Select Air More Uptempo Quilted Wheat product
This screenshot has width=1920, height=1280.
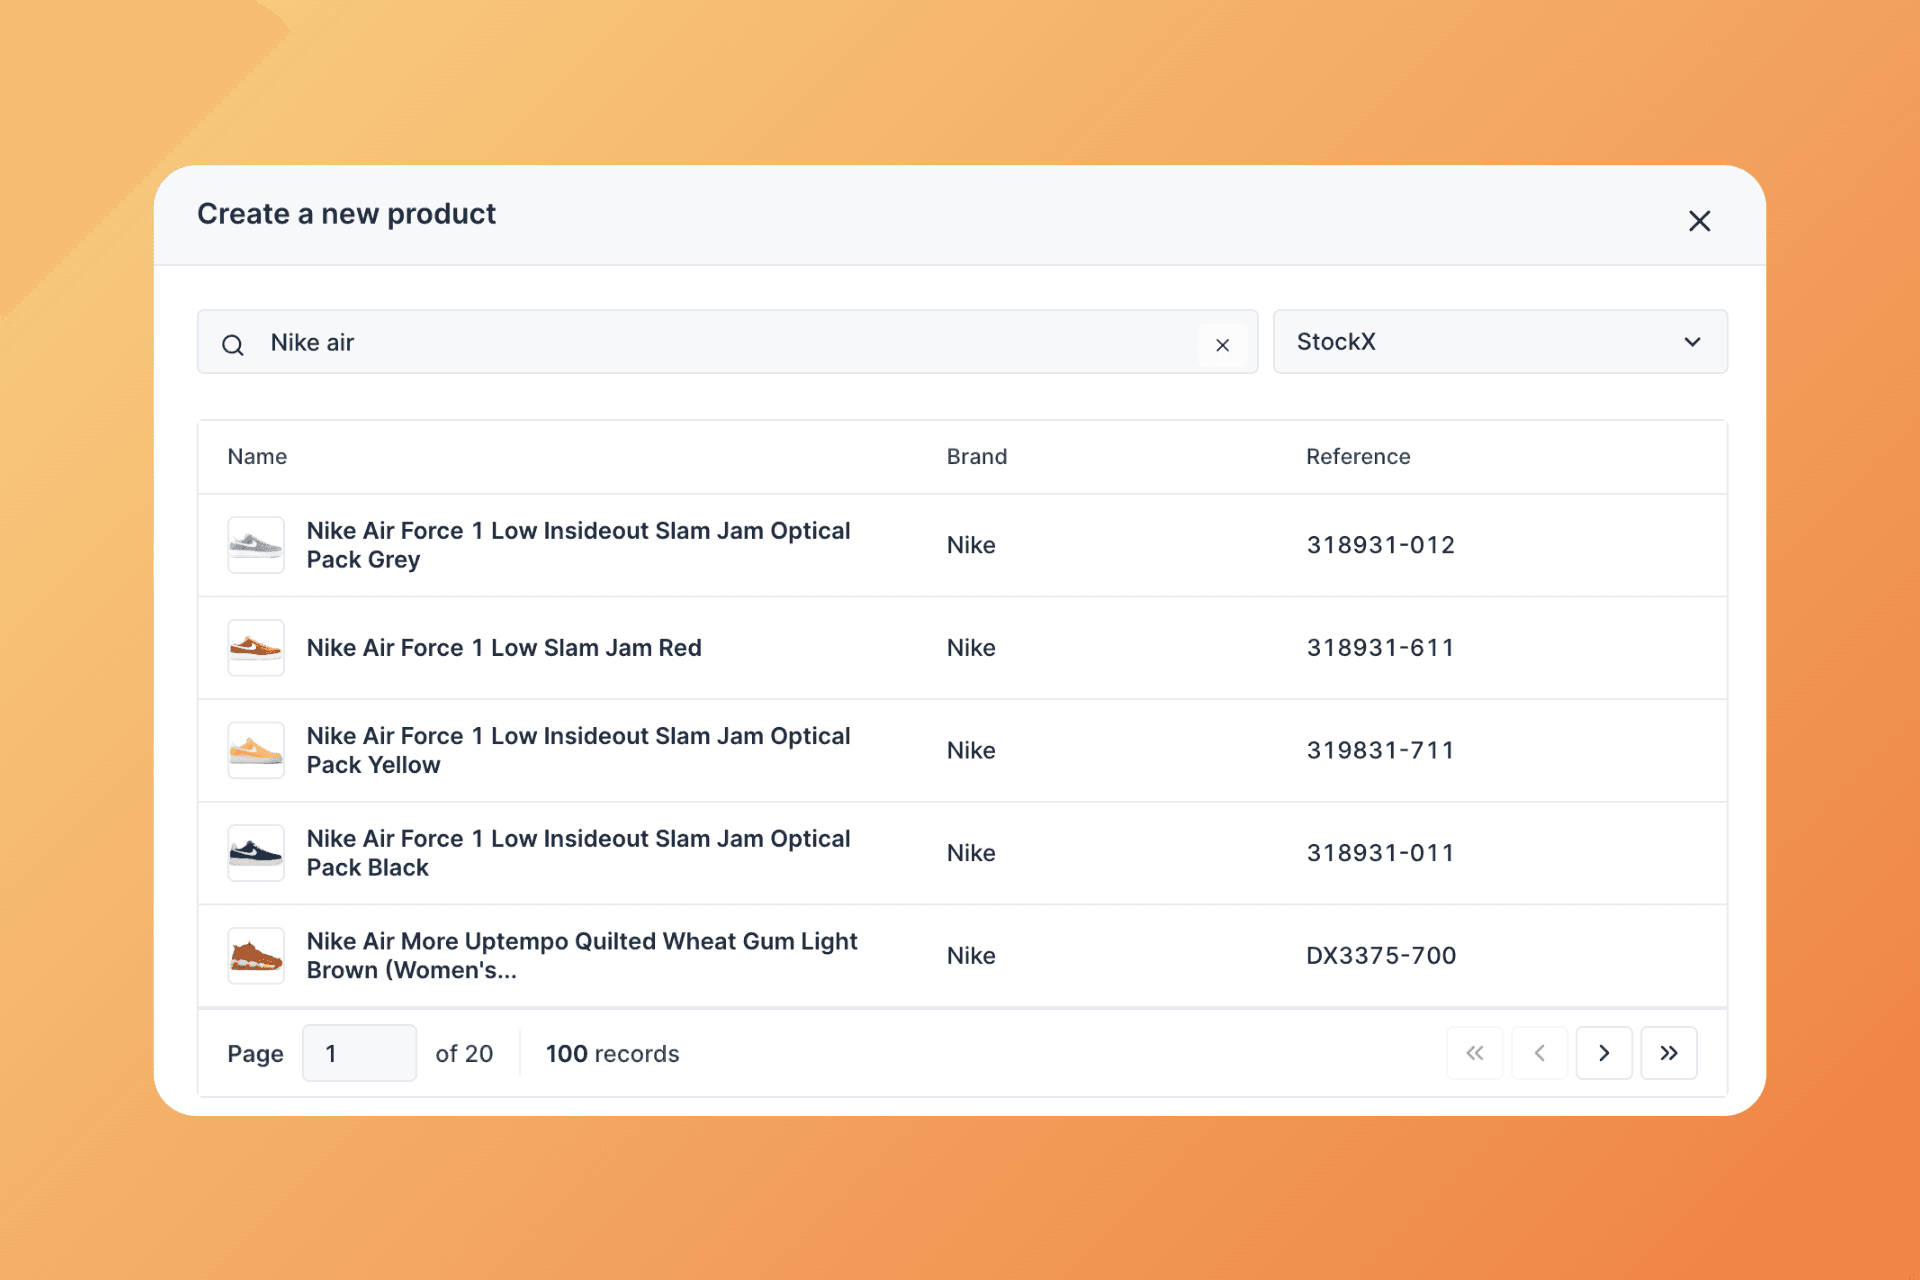point(581,956)
